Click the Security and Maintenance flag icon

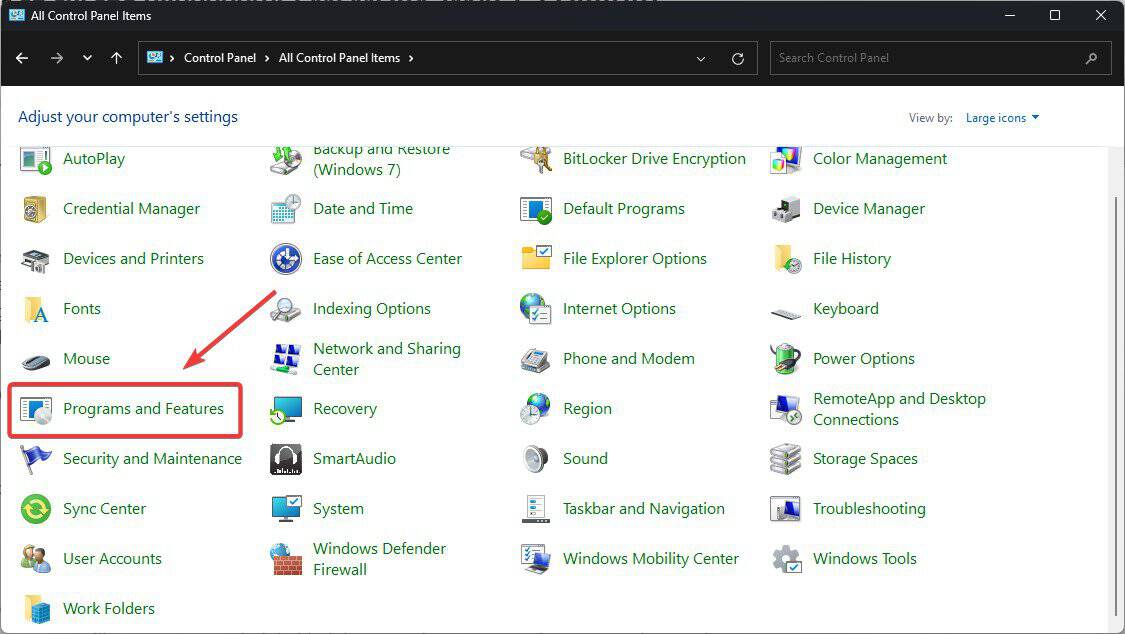point(35,460)
